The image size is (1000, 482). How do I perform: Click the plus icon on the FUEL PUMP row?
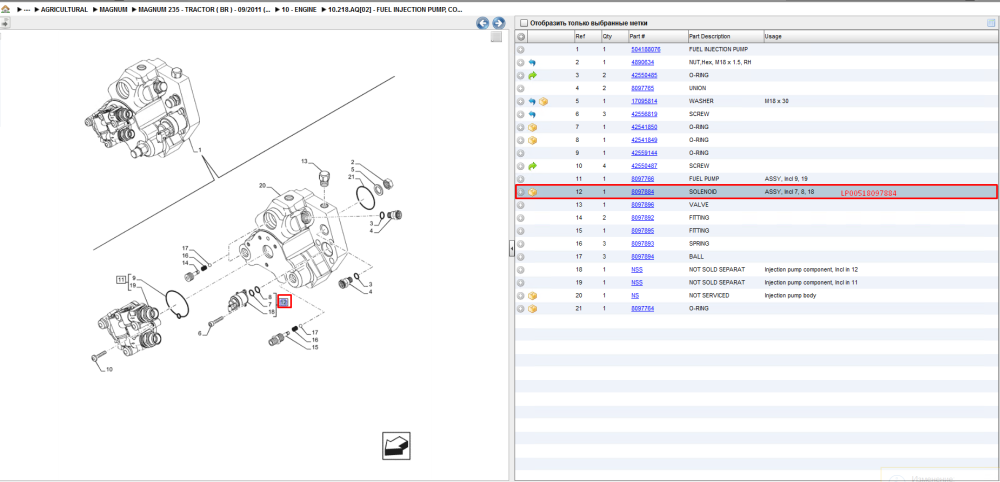520,179
